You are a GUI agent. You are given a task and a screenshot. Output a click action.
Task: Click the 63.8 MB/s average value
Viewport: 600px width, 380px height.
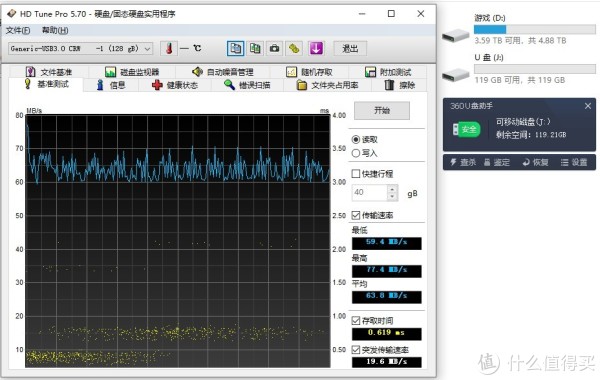click(x=386, y=296)
